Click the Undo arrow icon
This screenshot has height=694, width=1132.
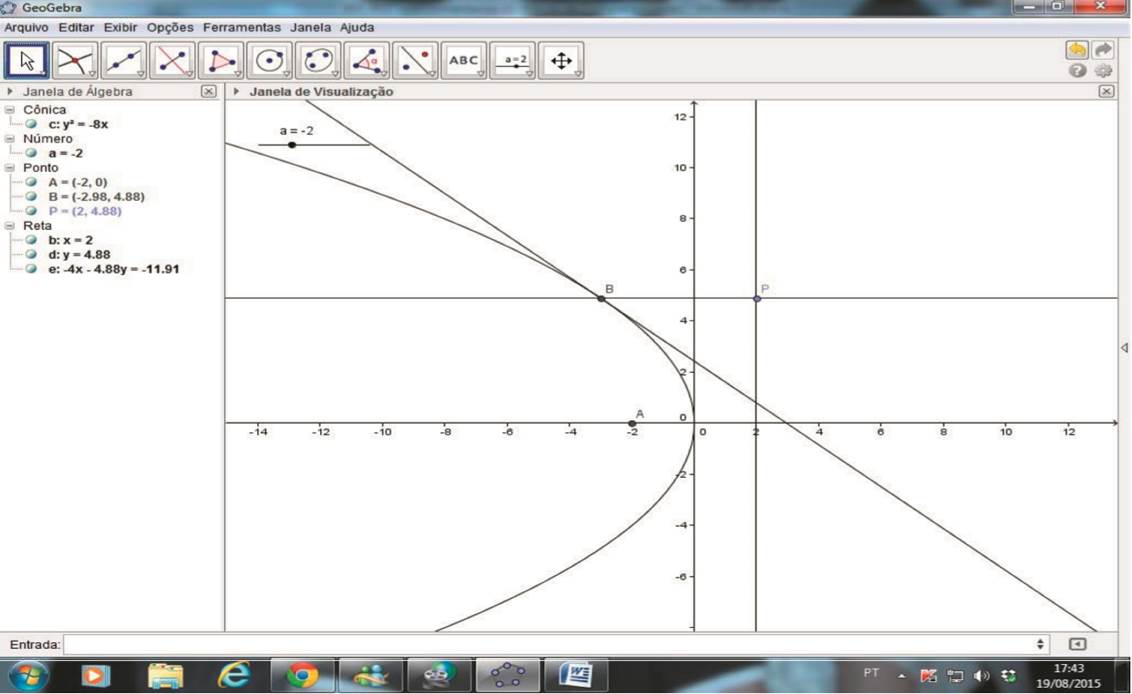[x=1077, y=50]
